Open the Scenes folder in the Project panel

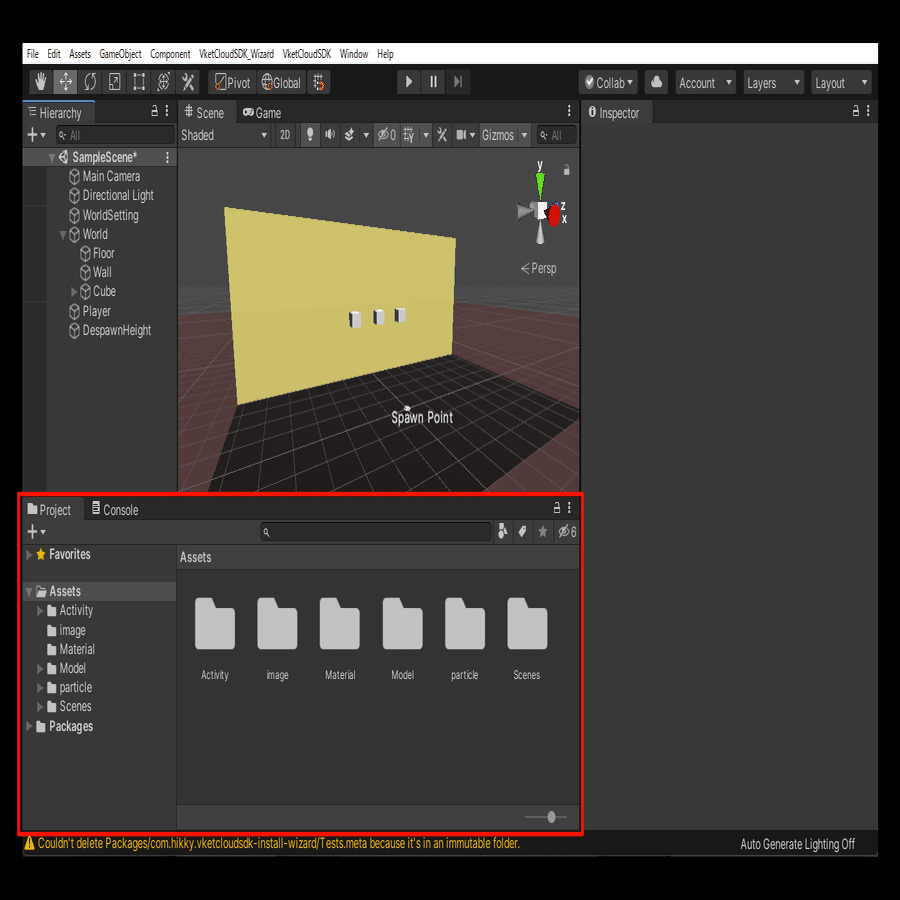click(527, 624)
